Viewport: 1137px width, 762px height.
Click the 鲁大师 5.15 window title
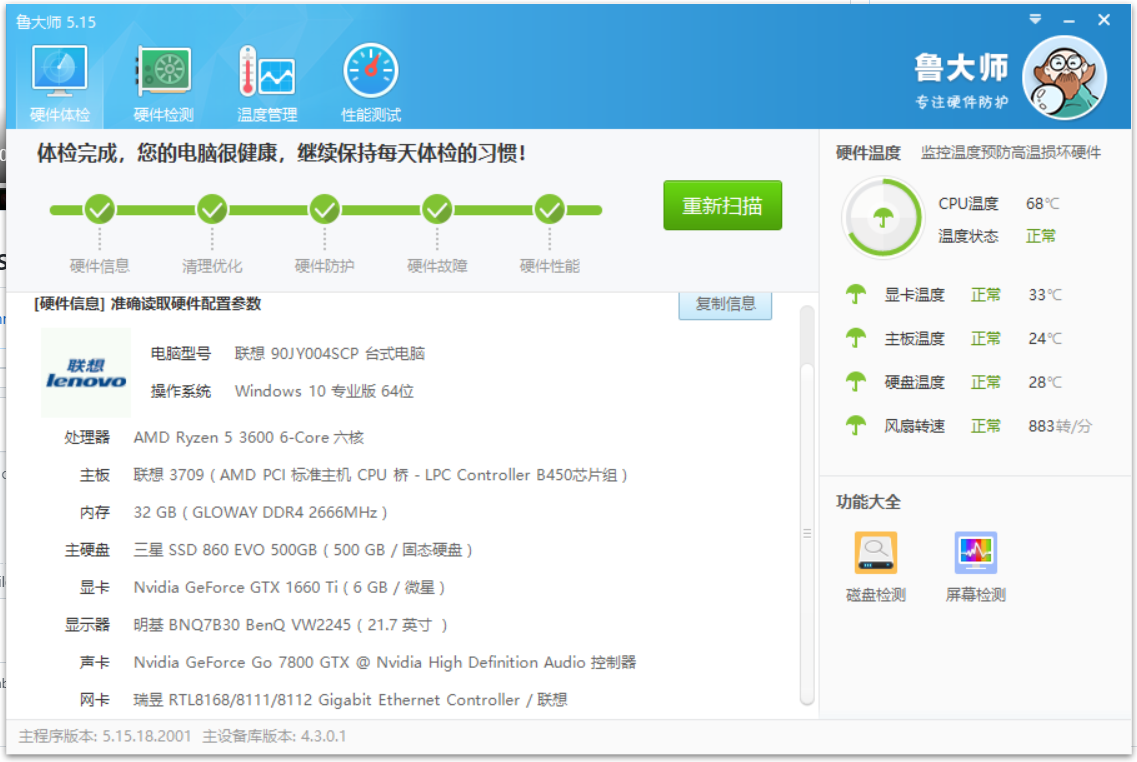coord(56,22)
